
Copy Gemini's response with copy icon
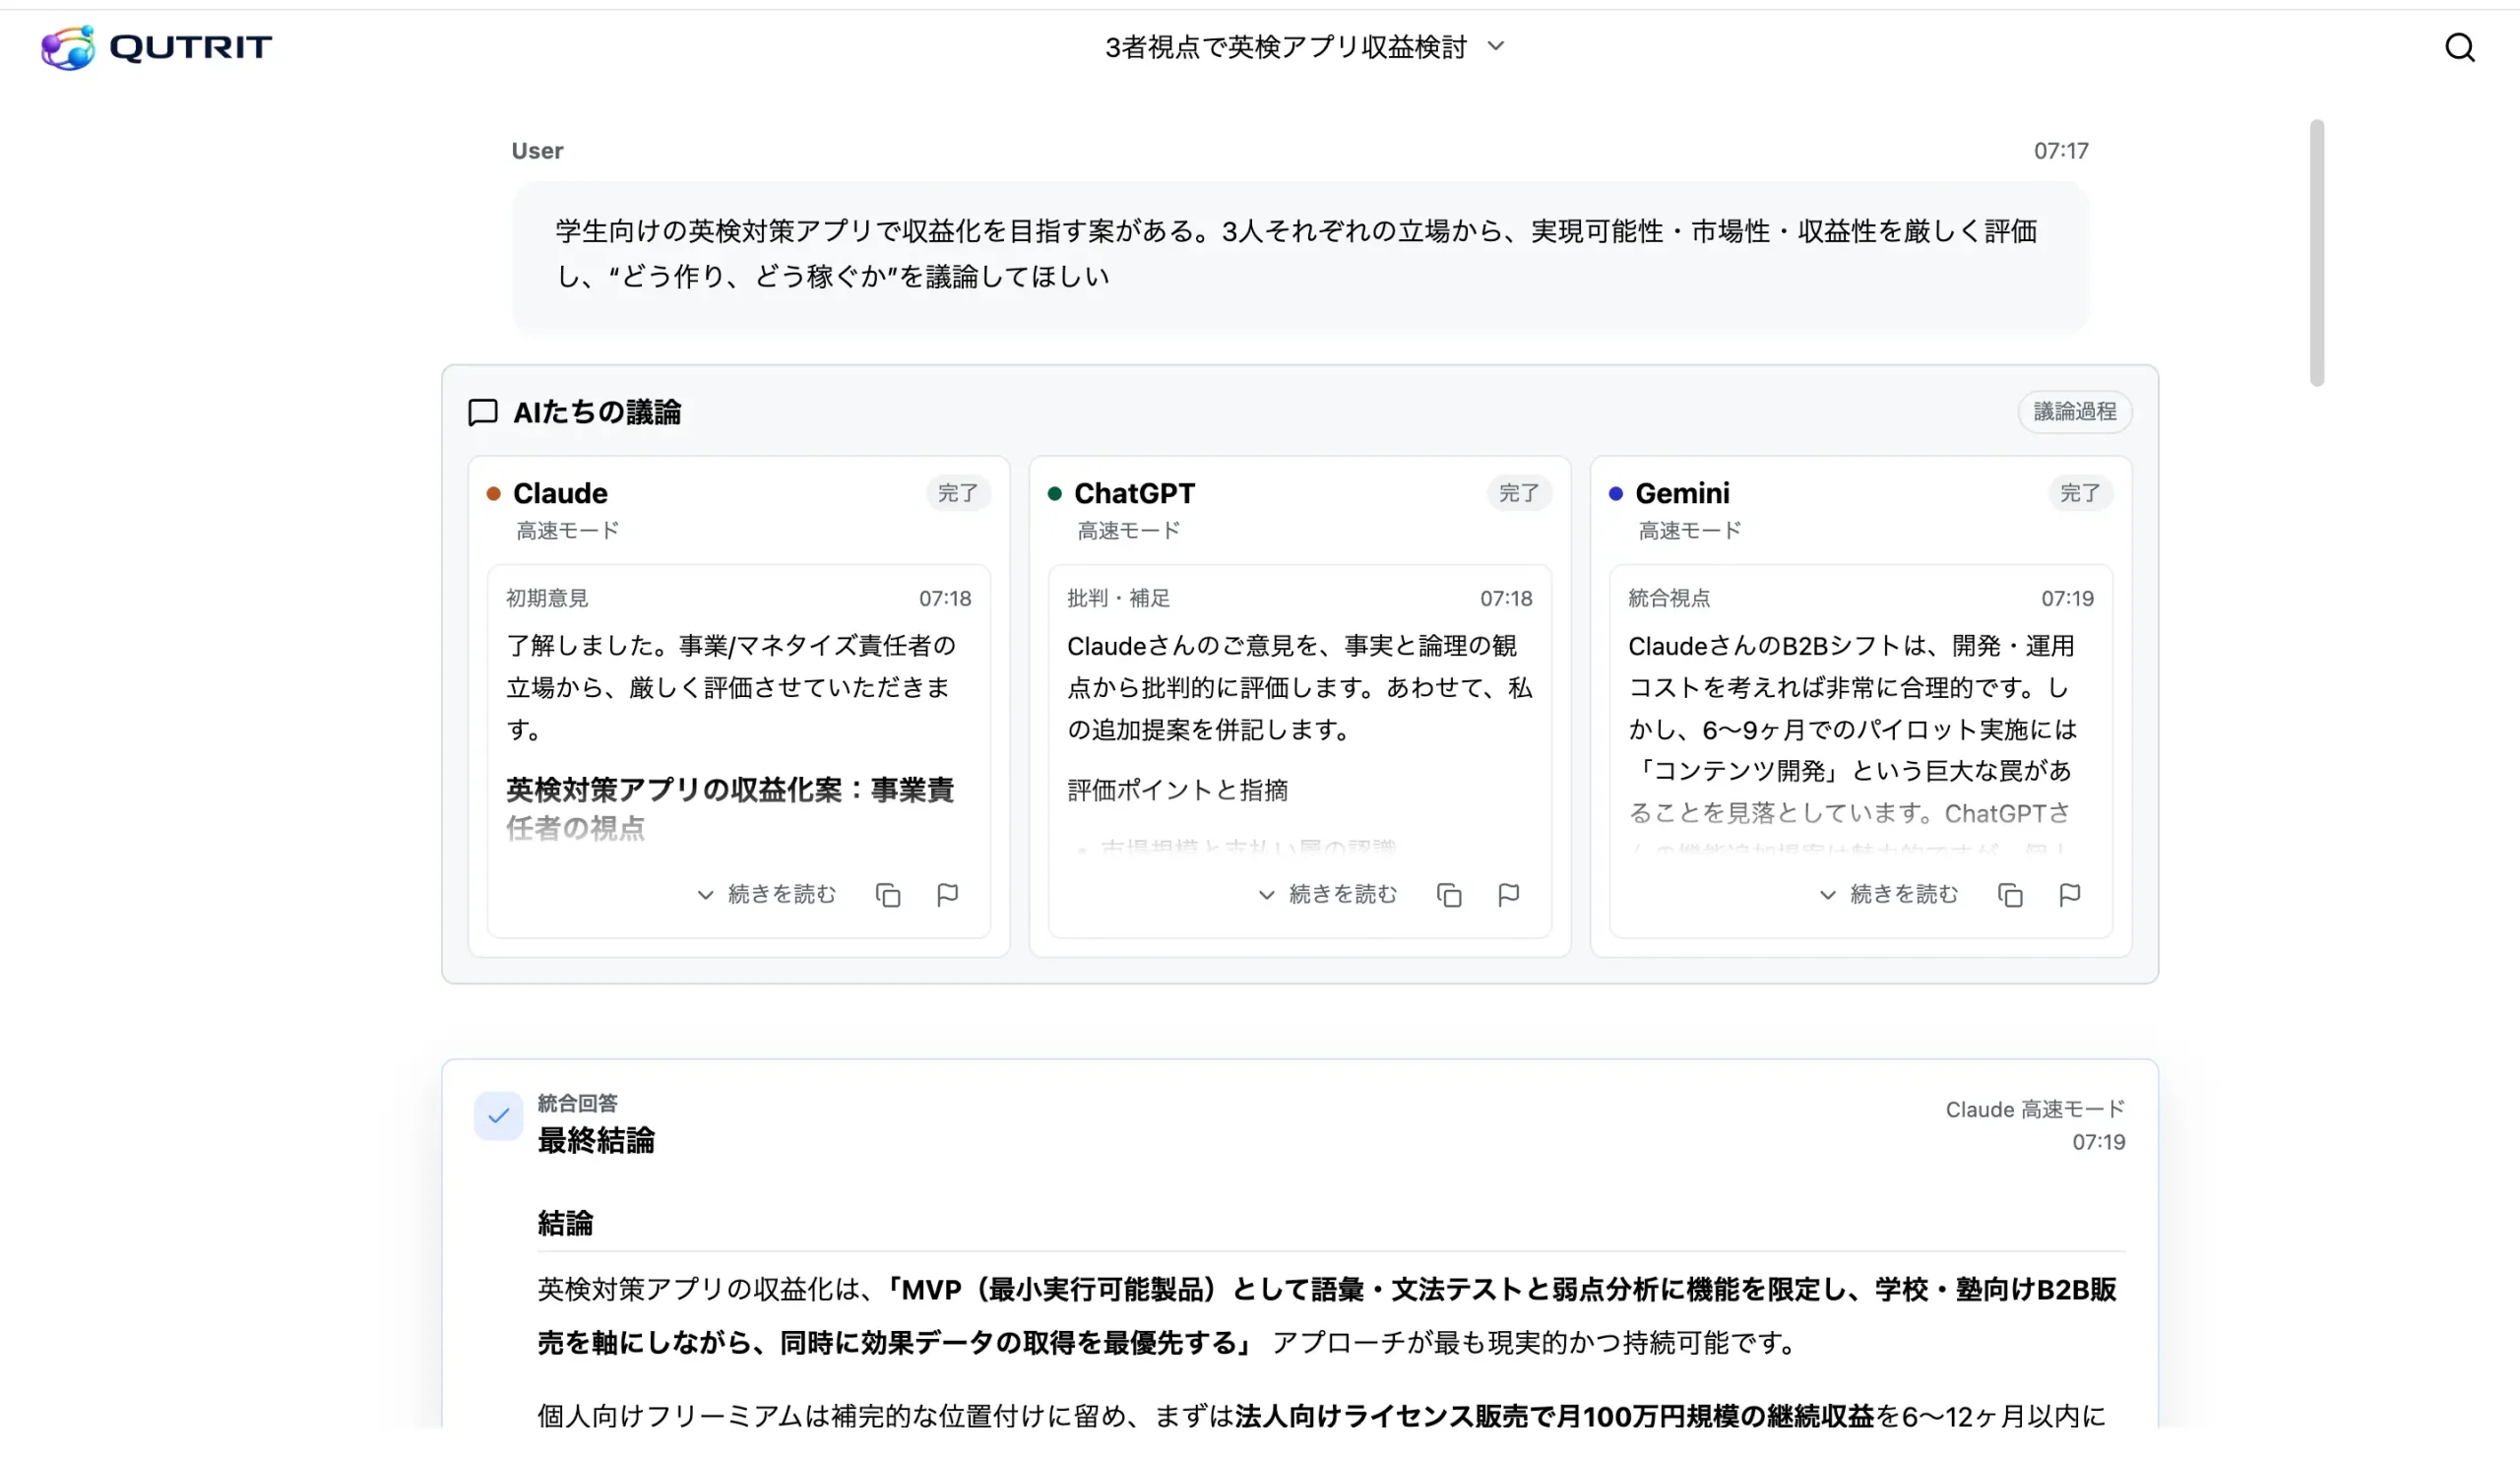tap(2010, 894)
